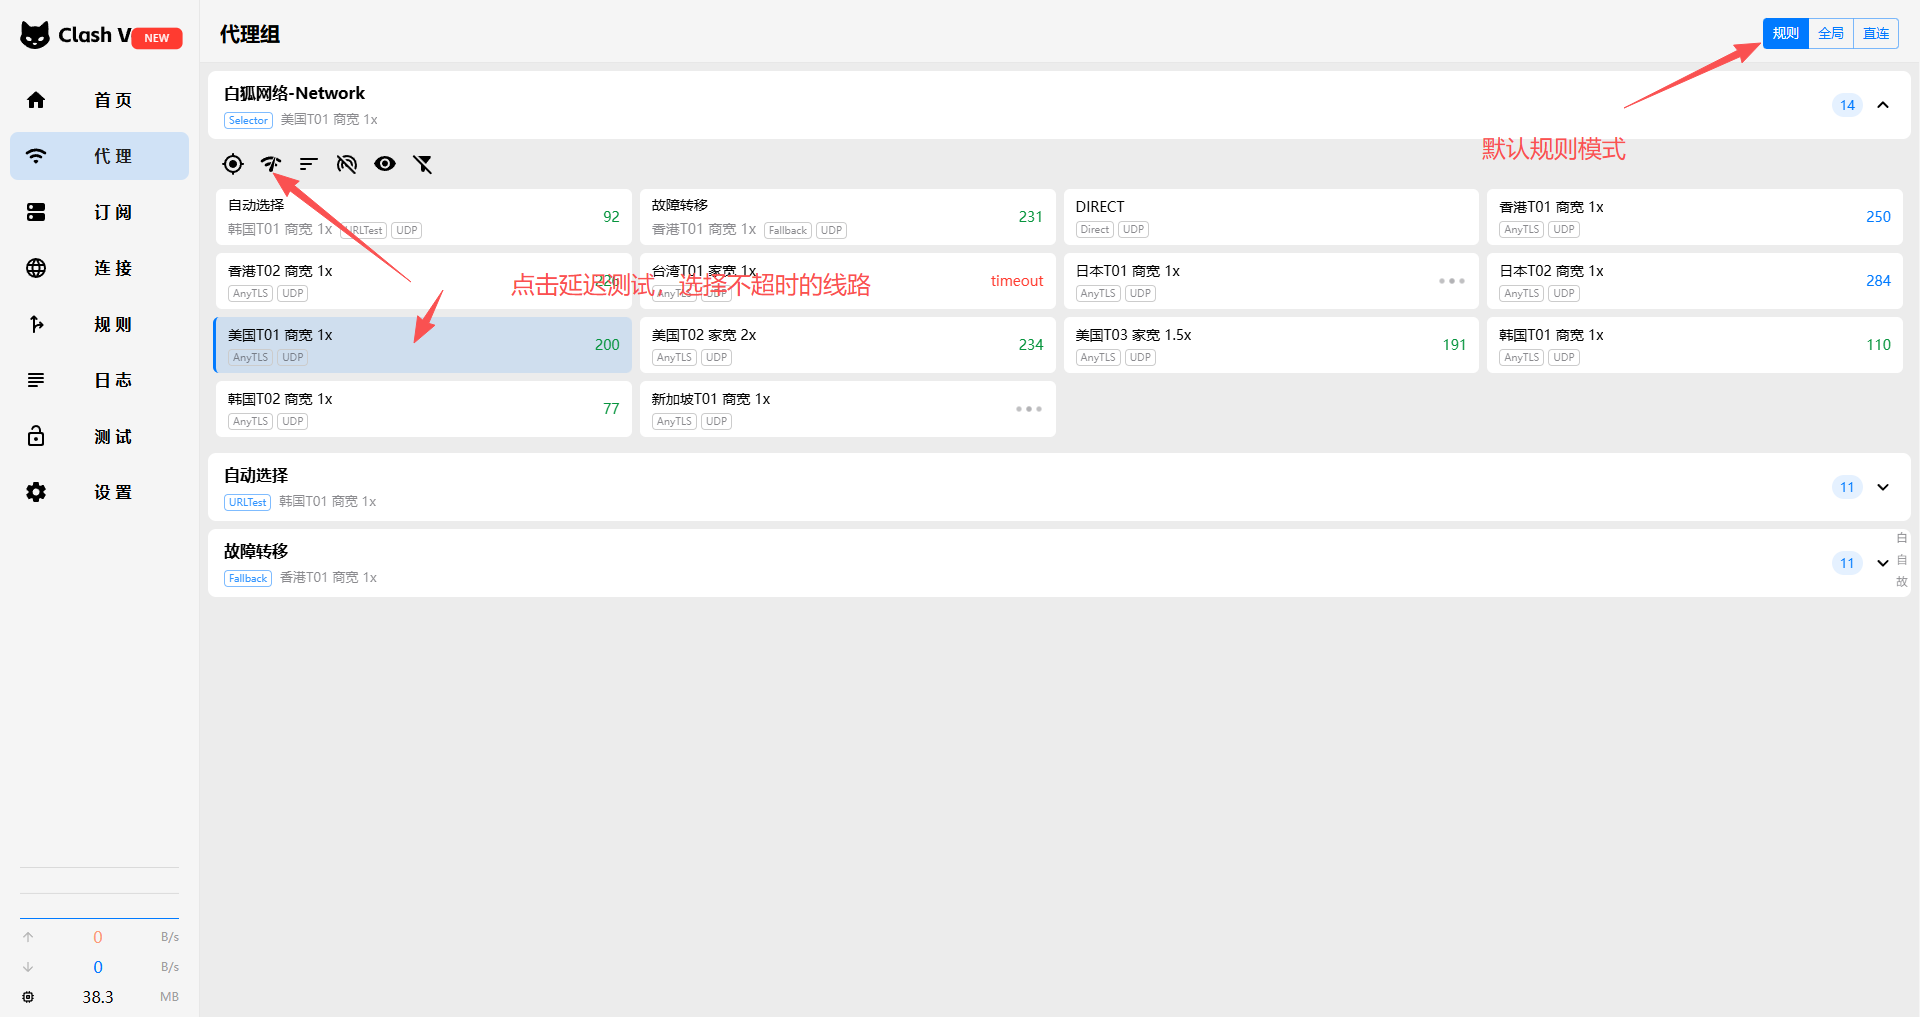
Task: Click the 250 delay on 香港T01
Action: click(1878, 217)
